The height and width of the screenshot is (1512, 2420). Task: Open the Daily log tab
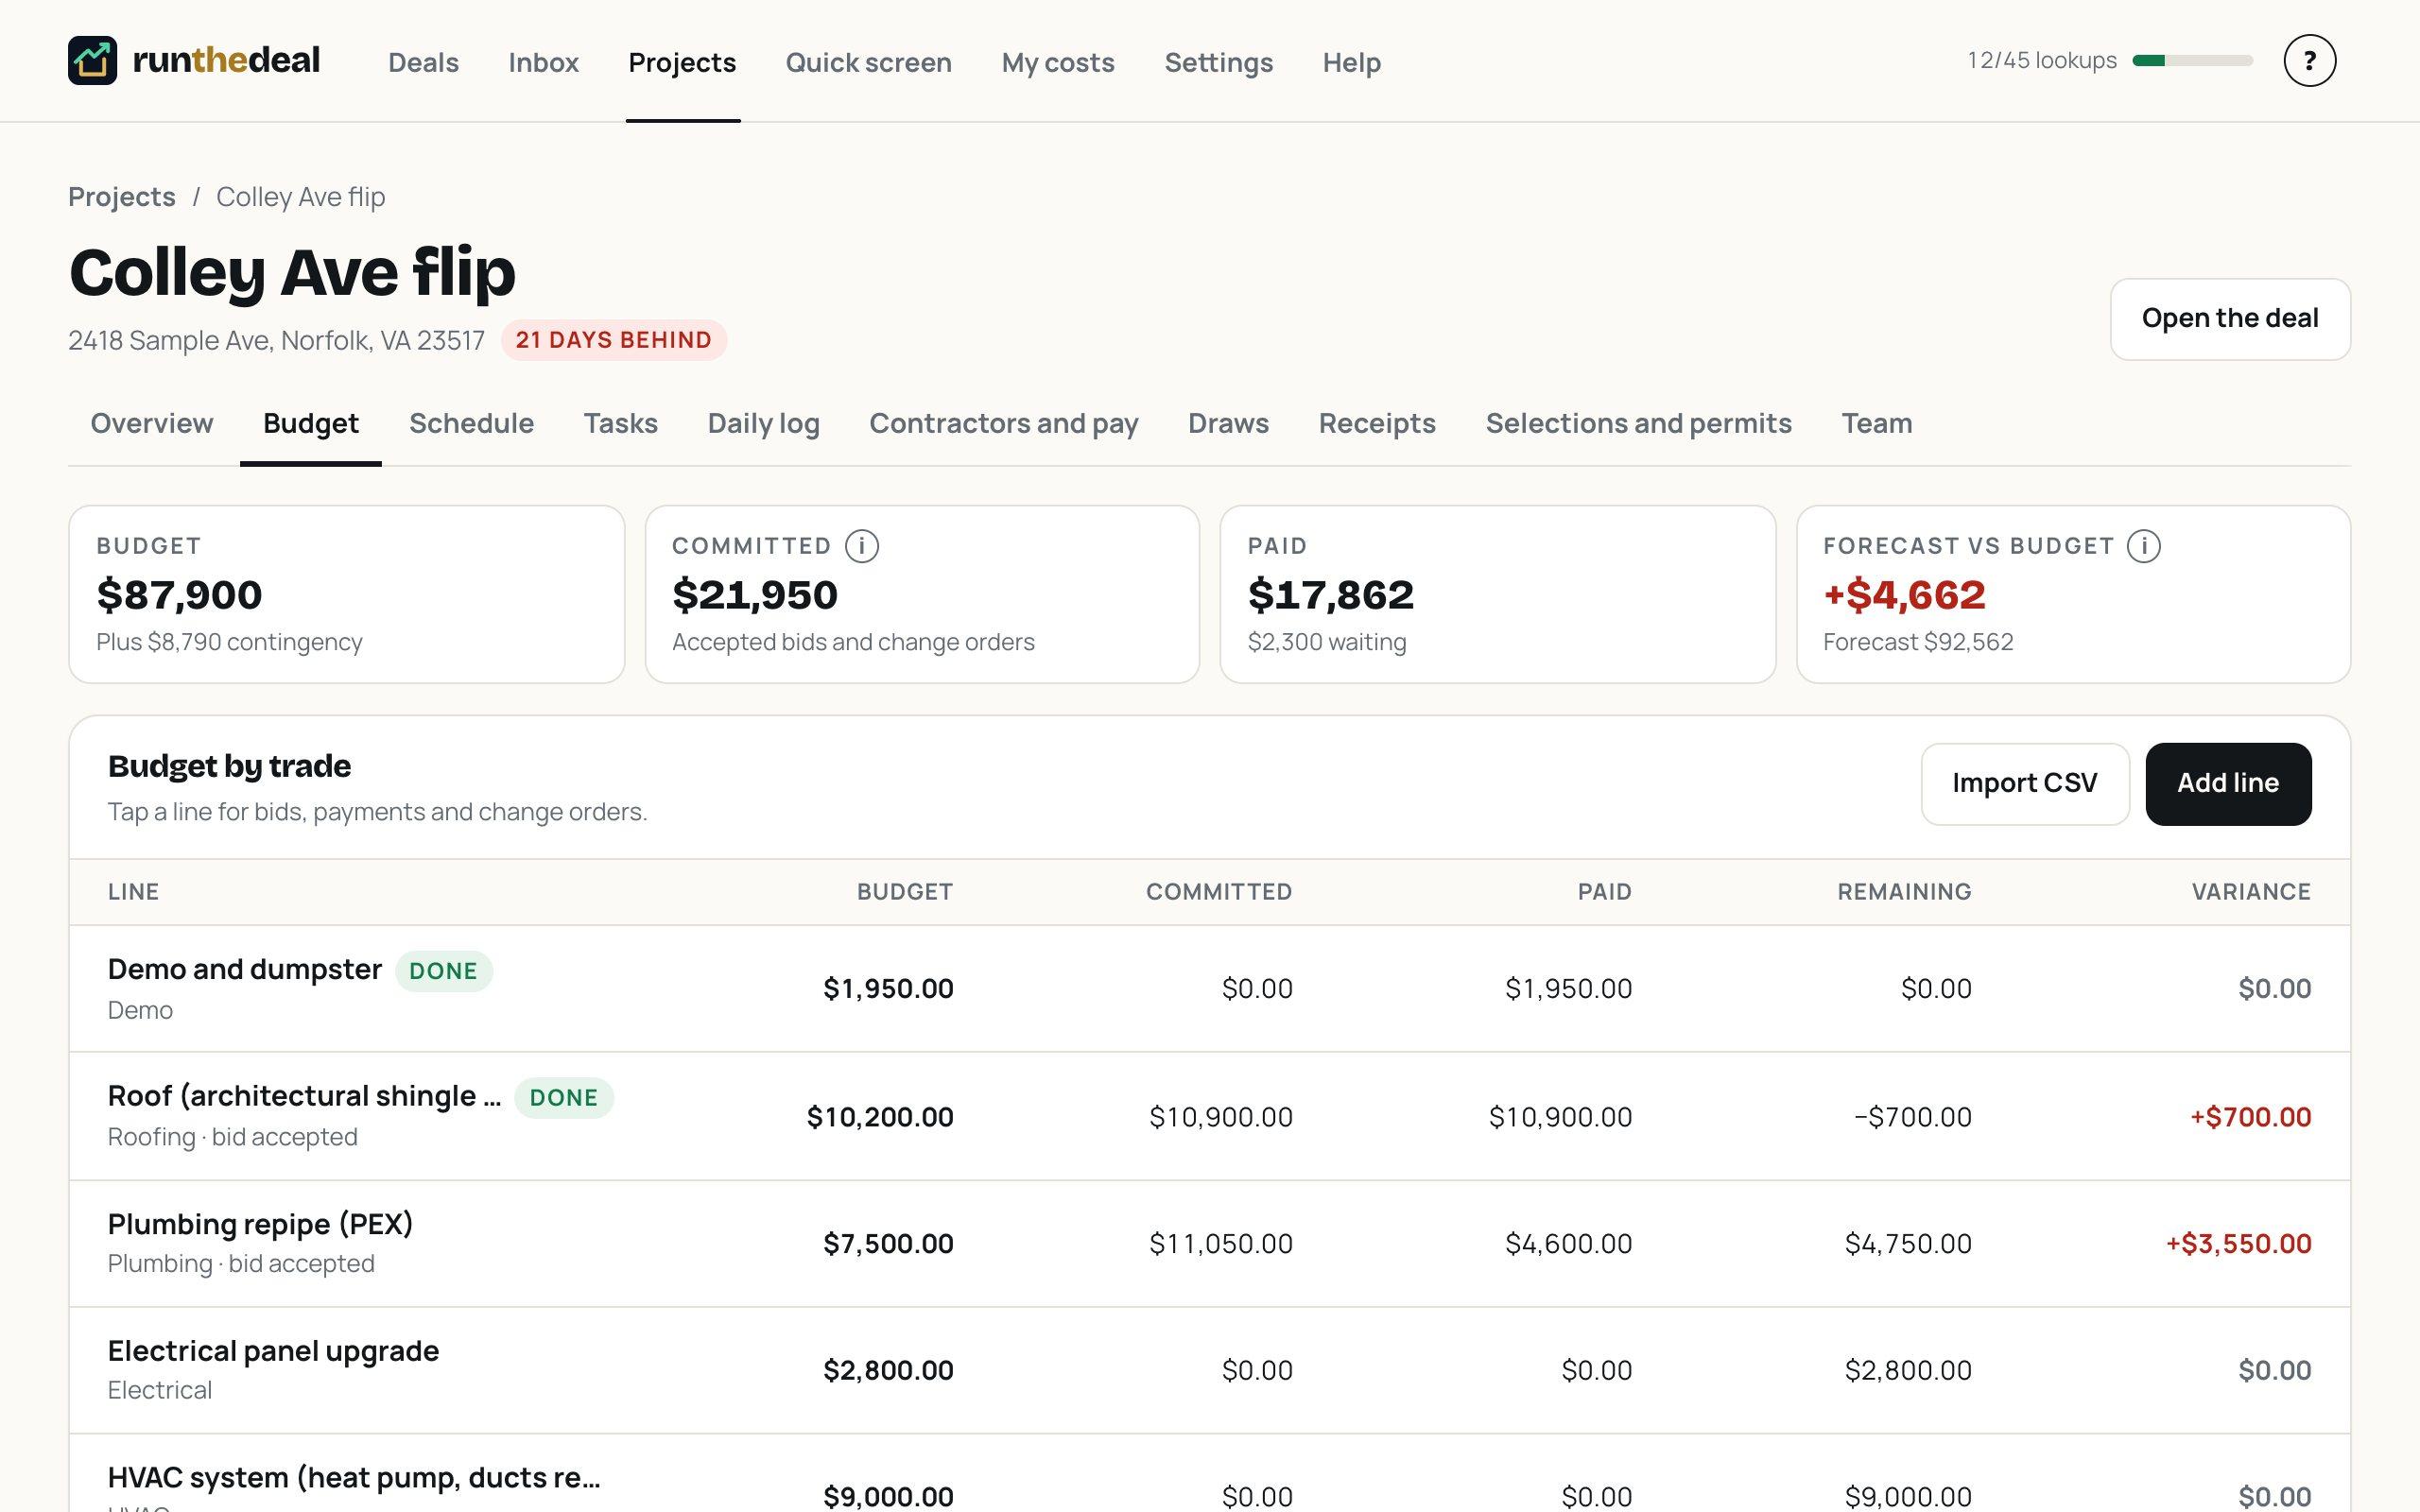point(763,424)
